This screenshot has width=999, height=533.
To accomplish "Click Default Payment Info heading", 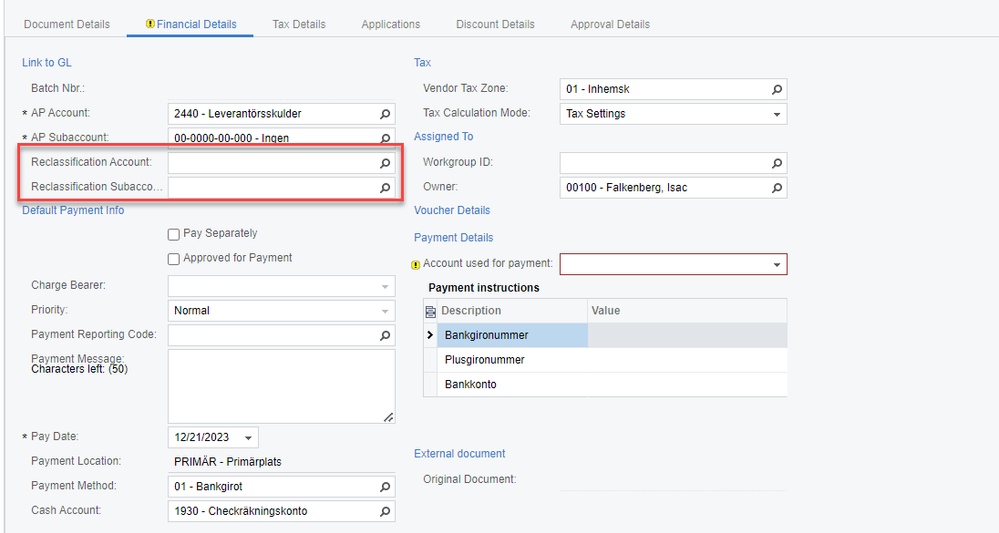I will point(73,210).
